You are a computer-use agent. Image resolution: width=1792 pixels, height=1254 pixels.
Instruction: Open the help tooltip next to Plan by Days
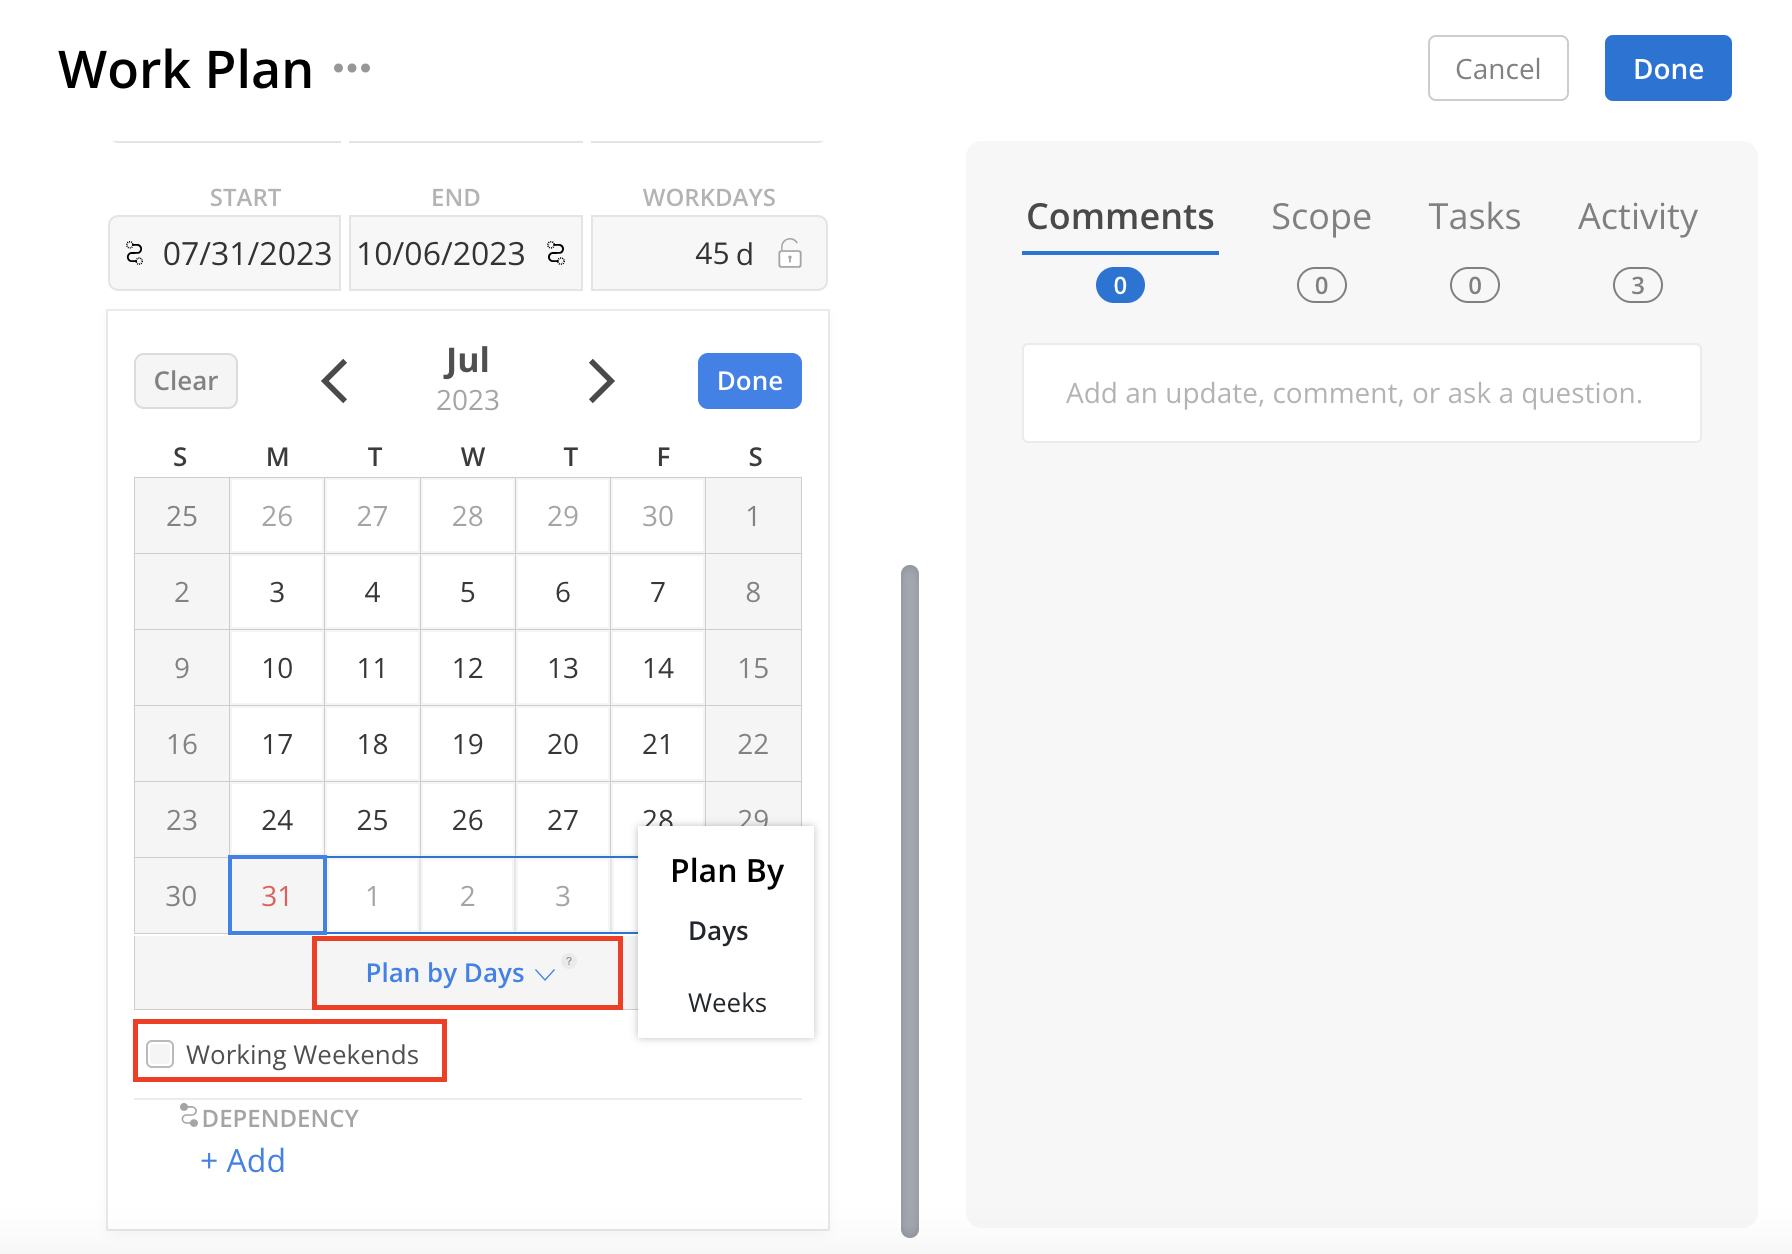click(568, 960)
